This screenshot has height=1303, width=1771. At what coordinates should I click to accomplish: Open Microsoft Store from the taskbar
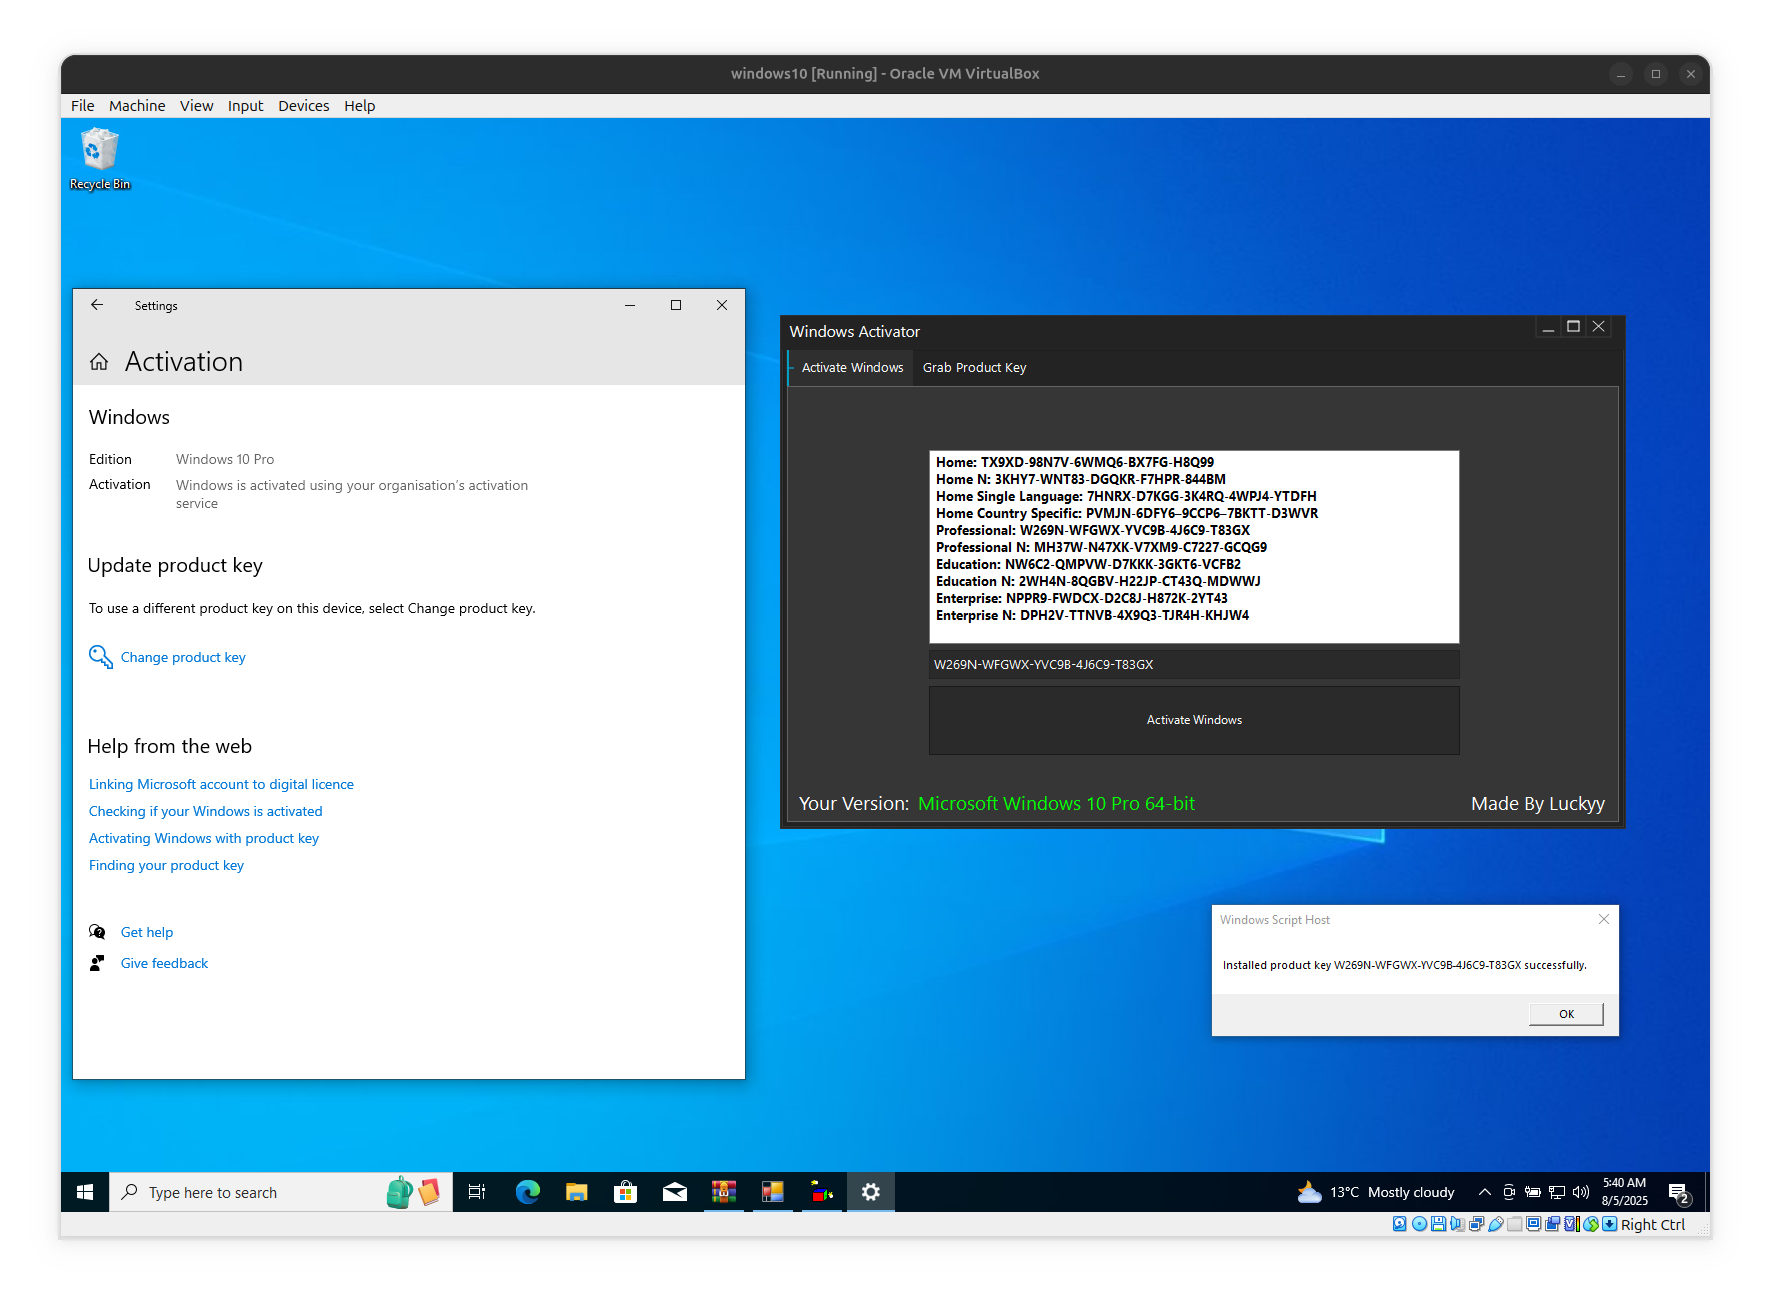625,1192
